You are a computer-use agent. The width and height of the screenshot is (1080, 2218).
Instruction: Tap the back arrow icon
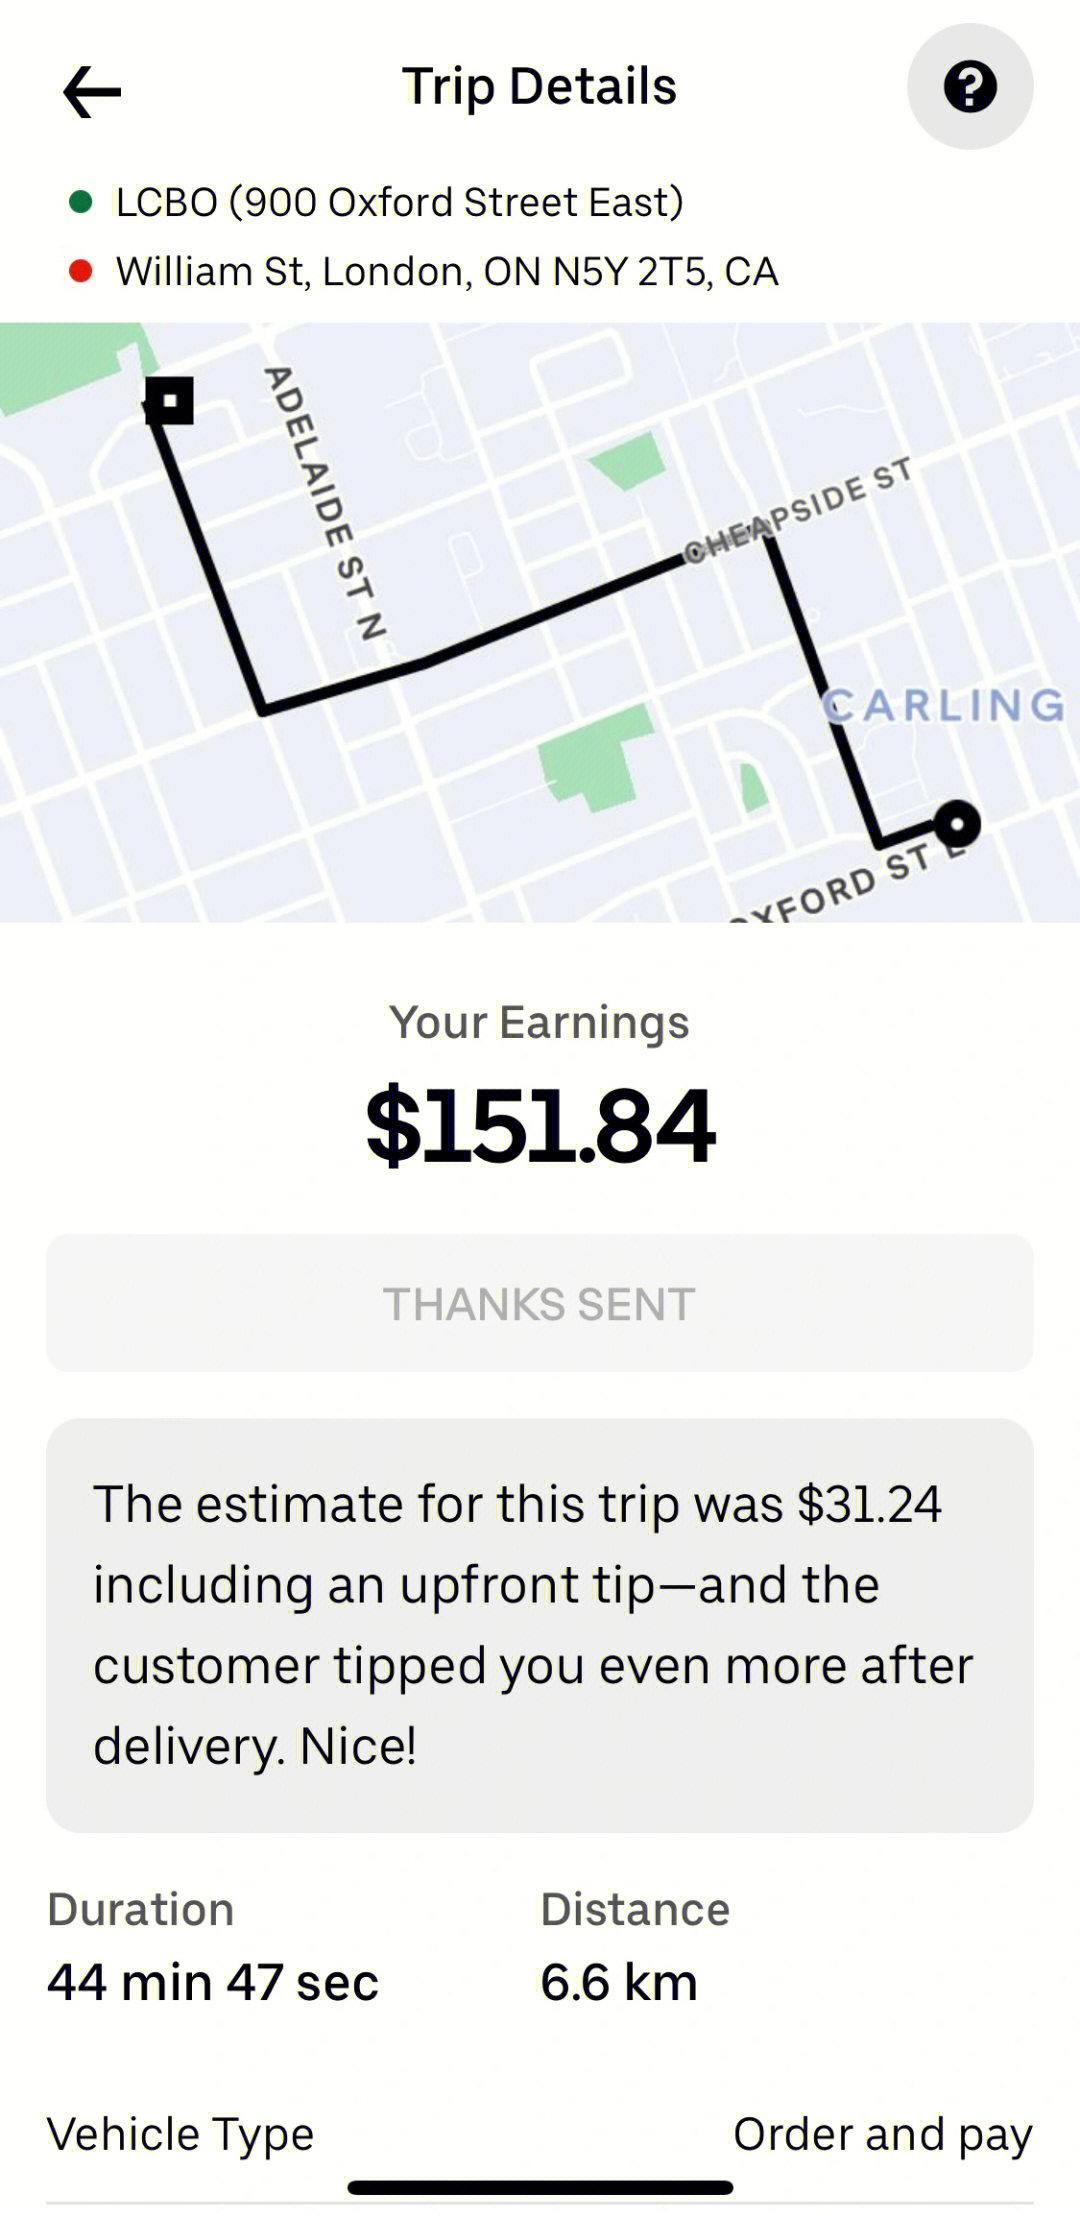92,91
